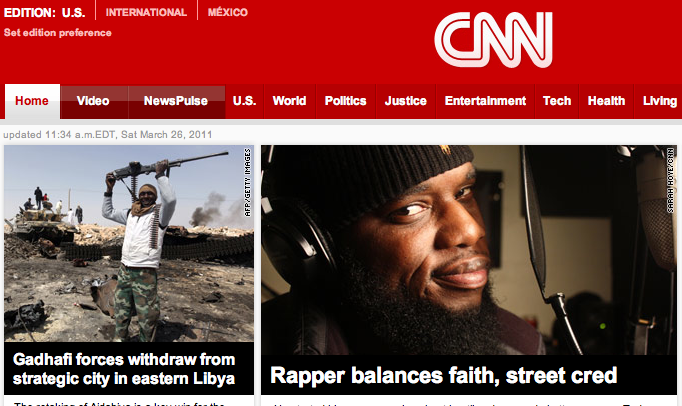
Task: Select the U.S. edition link
Action: (x=73, y=13)
